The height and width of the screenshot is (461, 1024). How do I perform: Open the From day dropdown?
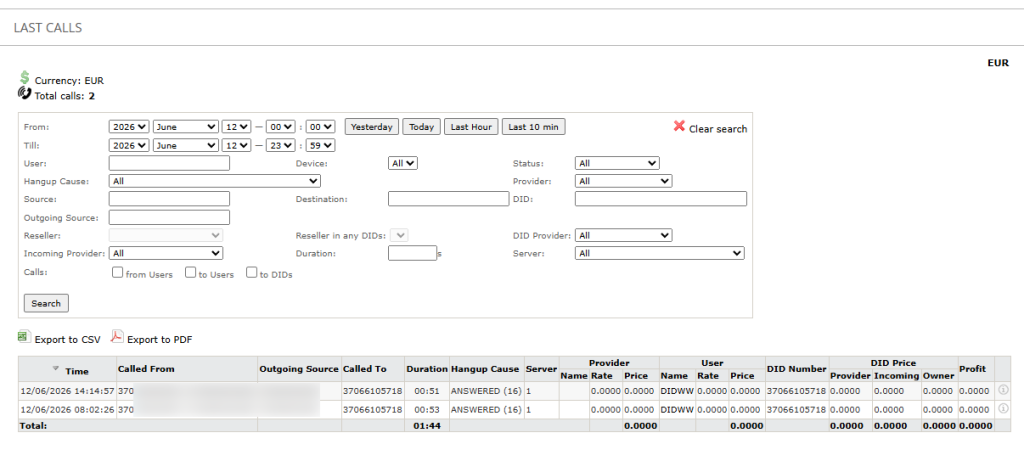236,127
